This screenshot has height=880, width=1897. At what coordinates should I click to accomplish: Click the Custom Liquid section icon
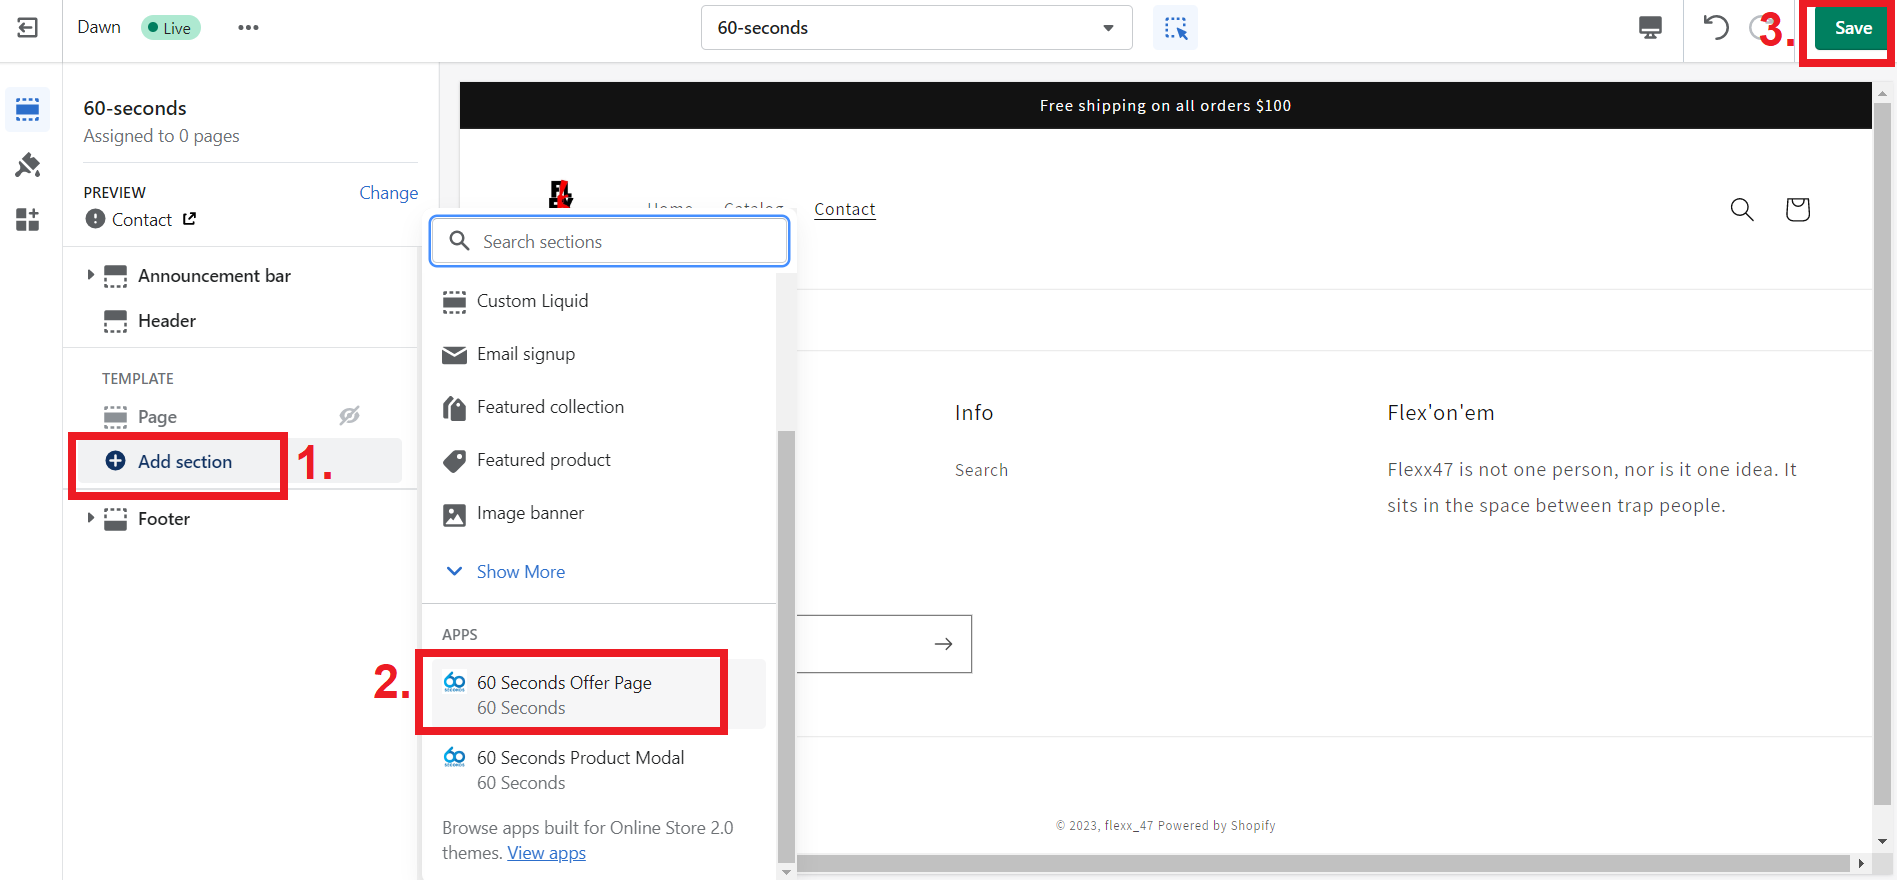(x=455, y=302)
